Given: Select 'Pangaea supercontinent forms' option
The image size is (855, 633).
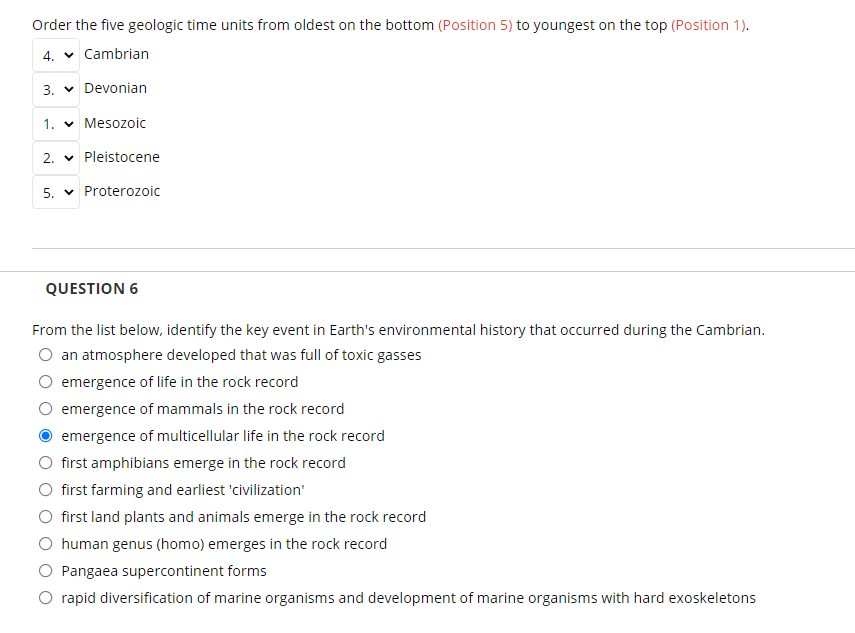Looking at the screenshot, I should (46, 570).
